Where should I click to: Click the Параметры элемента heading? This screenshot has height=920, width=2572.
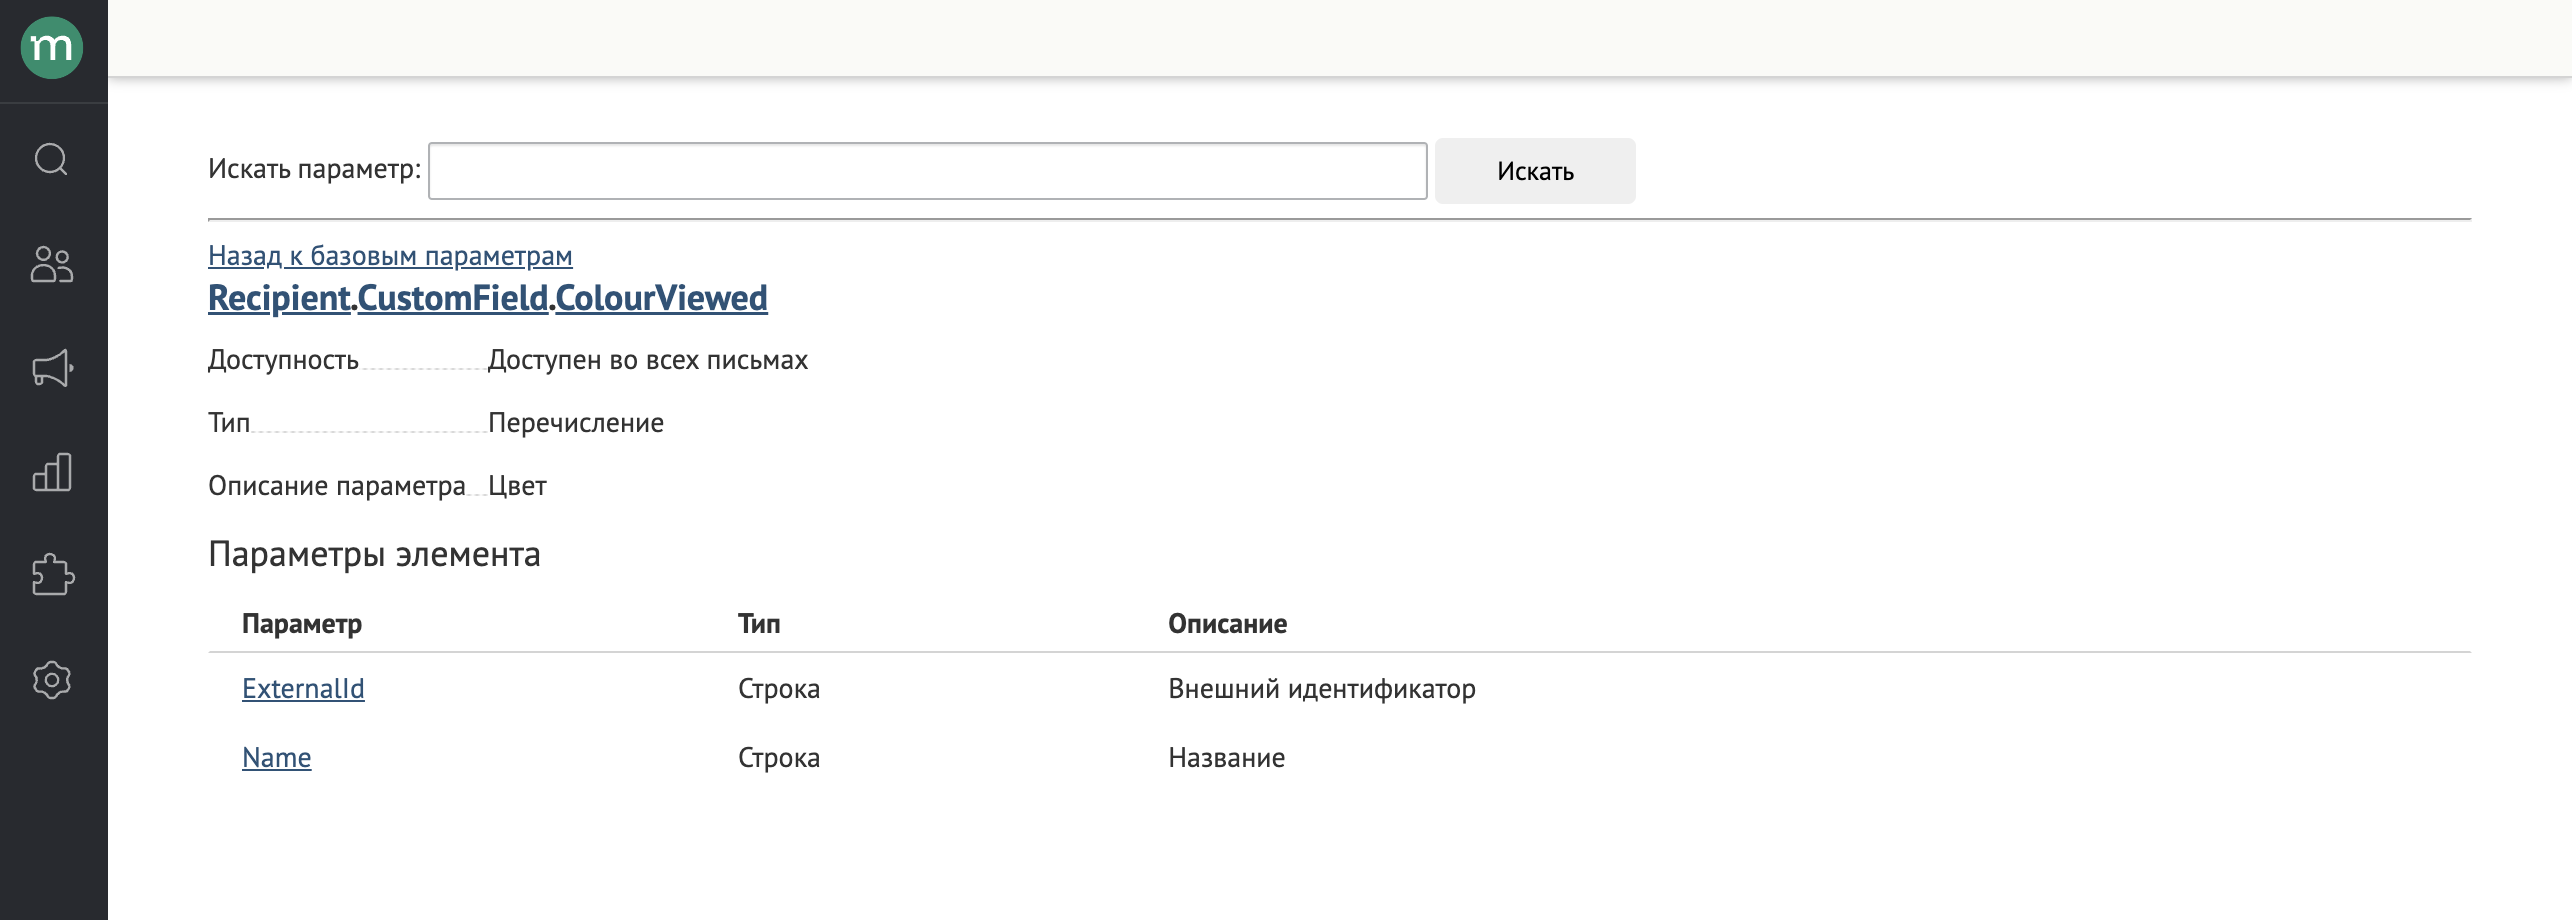(x=374, y=554)
